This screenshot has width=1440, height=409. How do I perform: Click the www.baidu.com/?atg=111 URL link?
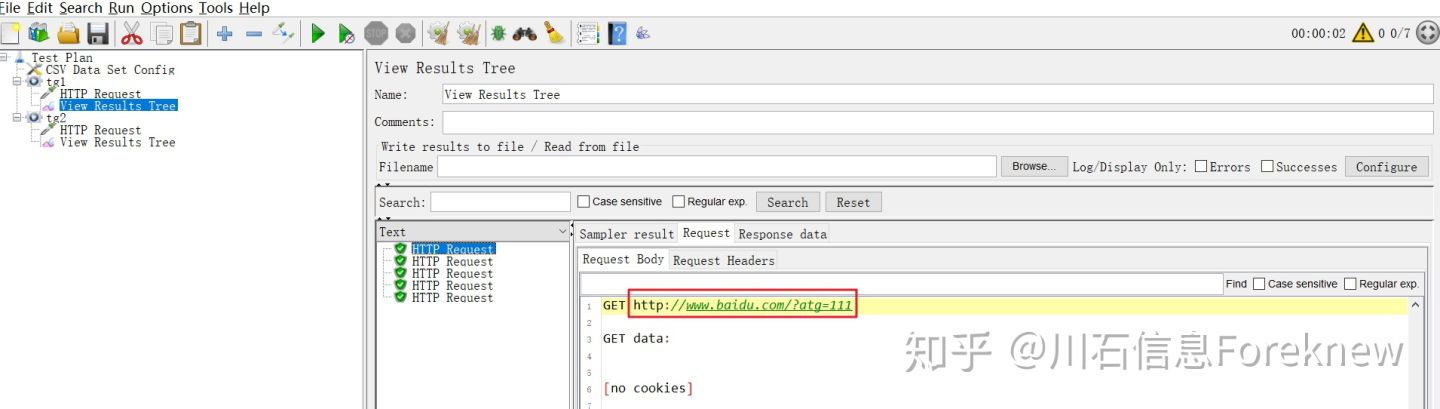(x=769, y=305)
